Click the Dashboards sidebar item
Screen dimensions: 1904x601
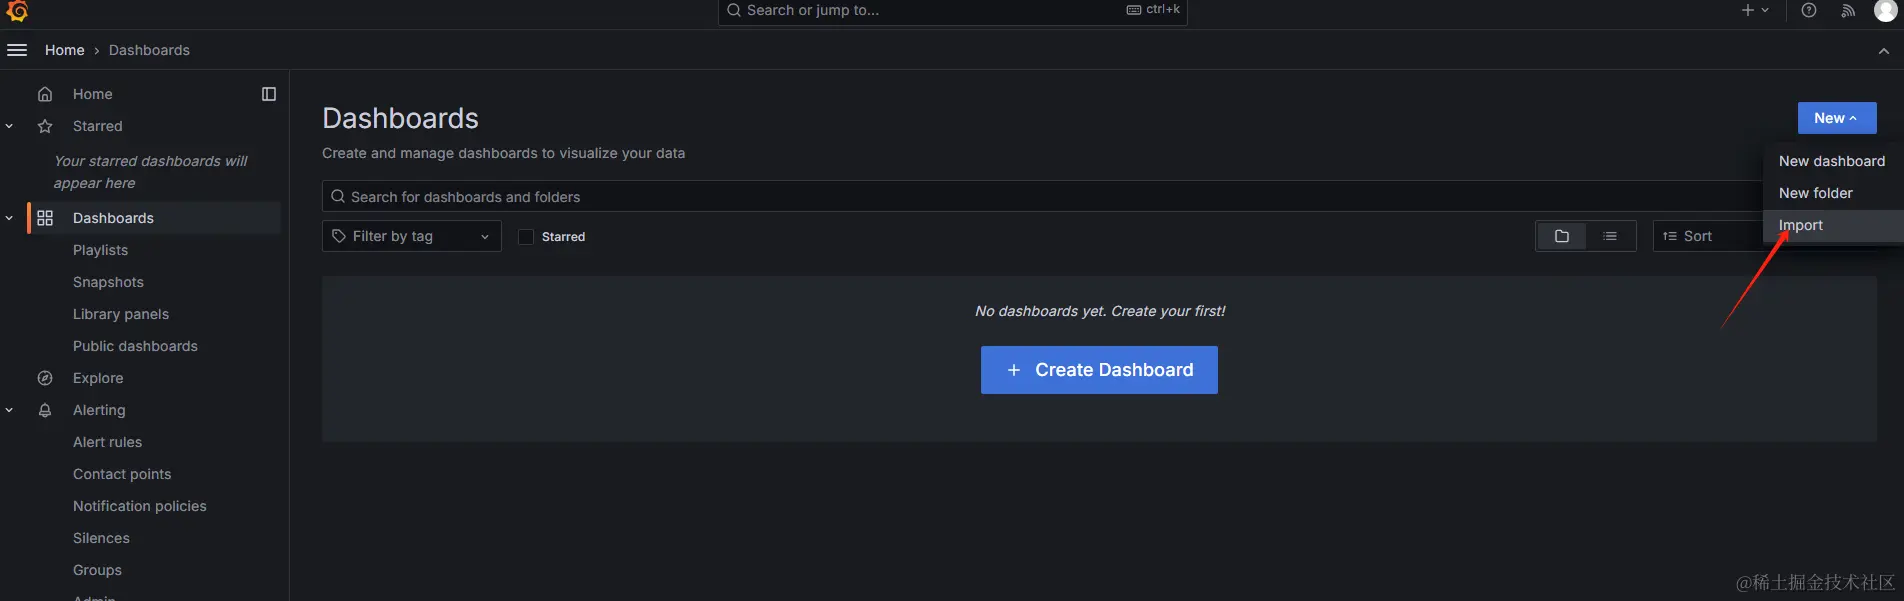point(154,218)
